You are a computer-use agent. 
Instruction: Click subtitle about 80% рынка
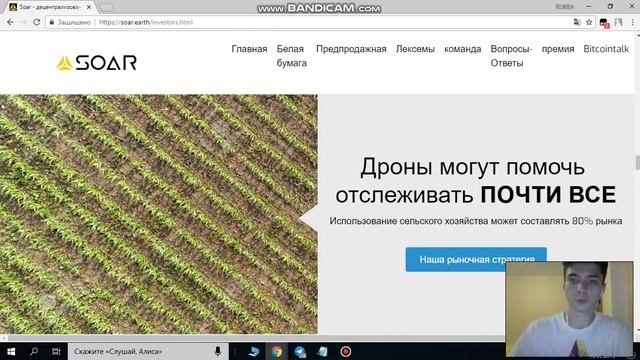pos(476,221)
